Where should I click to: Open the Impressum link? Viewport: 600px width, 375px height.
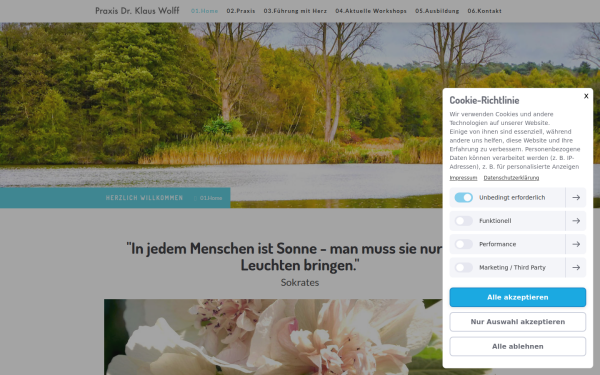(x=463, y=178)
